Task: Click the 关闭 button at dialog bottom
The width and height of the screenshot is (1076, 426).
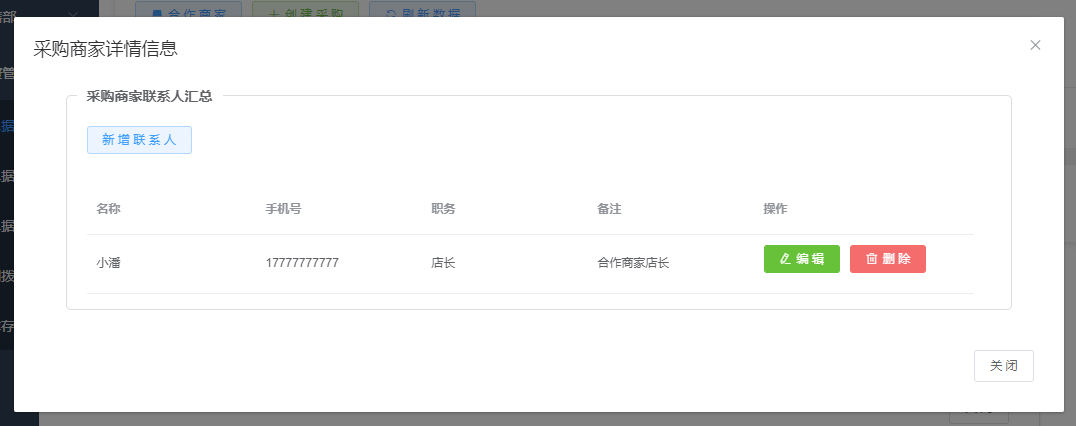Action: pyautogui.click(x=1003, y=366)
